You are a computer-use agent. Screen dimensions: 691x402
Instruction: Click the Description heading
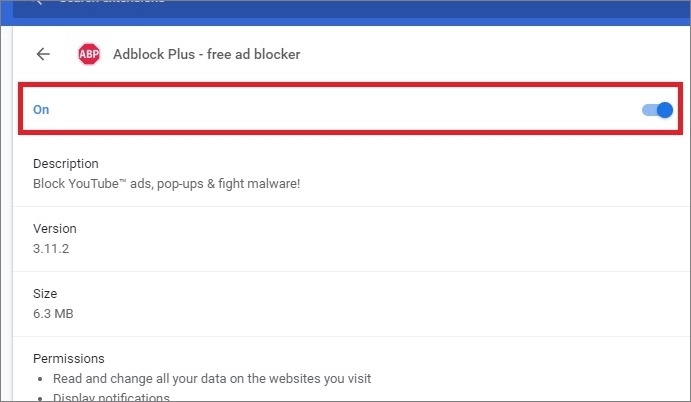pos(66,164)
